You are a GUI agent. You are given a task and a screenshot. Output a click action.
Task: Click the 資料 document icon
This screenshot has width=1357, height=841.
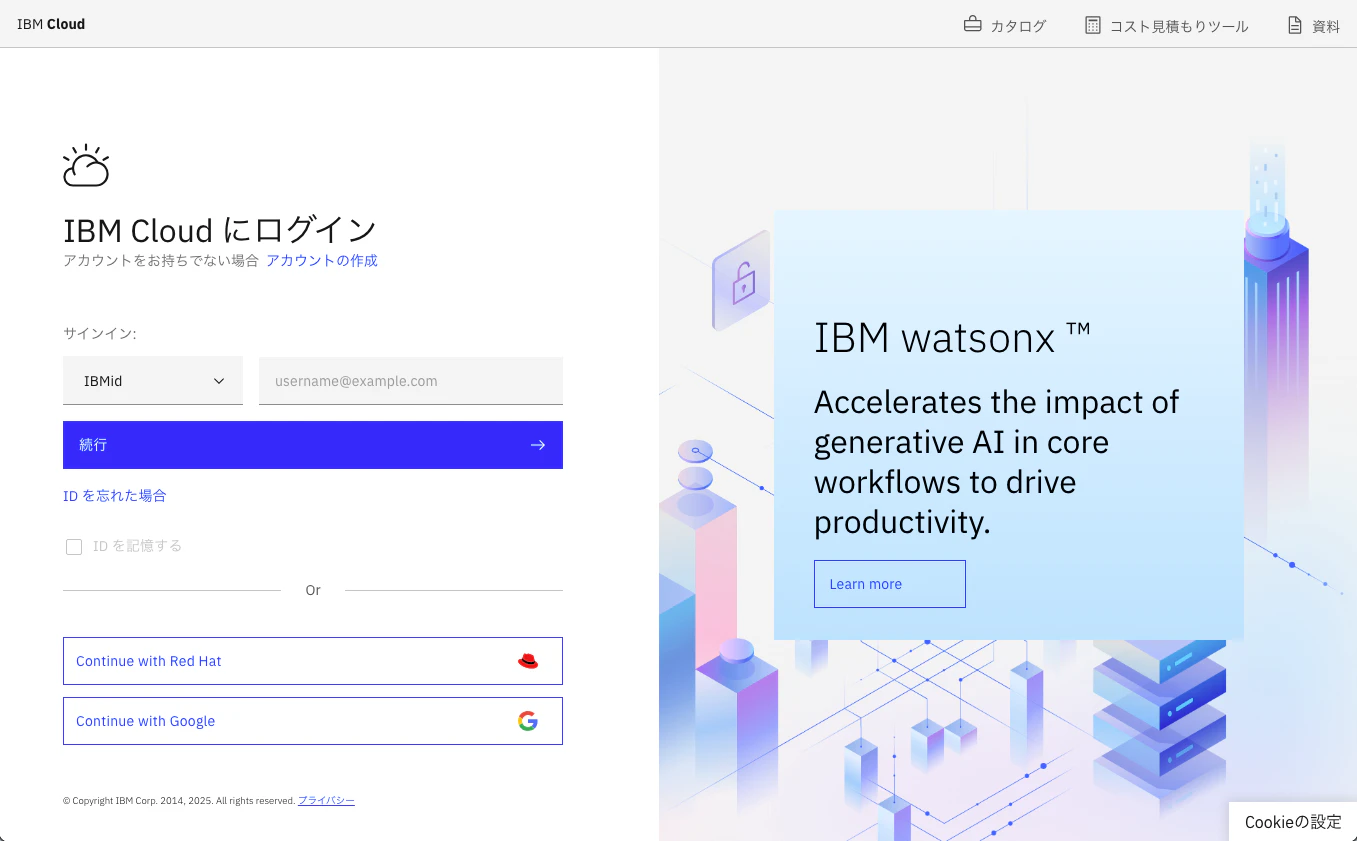point(1295,25)
